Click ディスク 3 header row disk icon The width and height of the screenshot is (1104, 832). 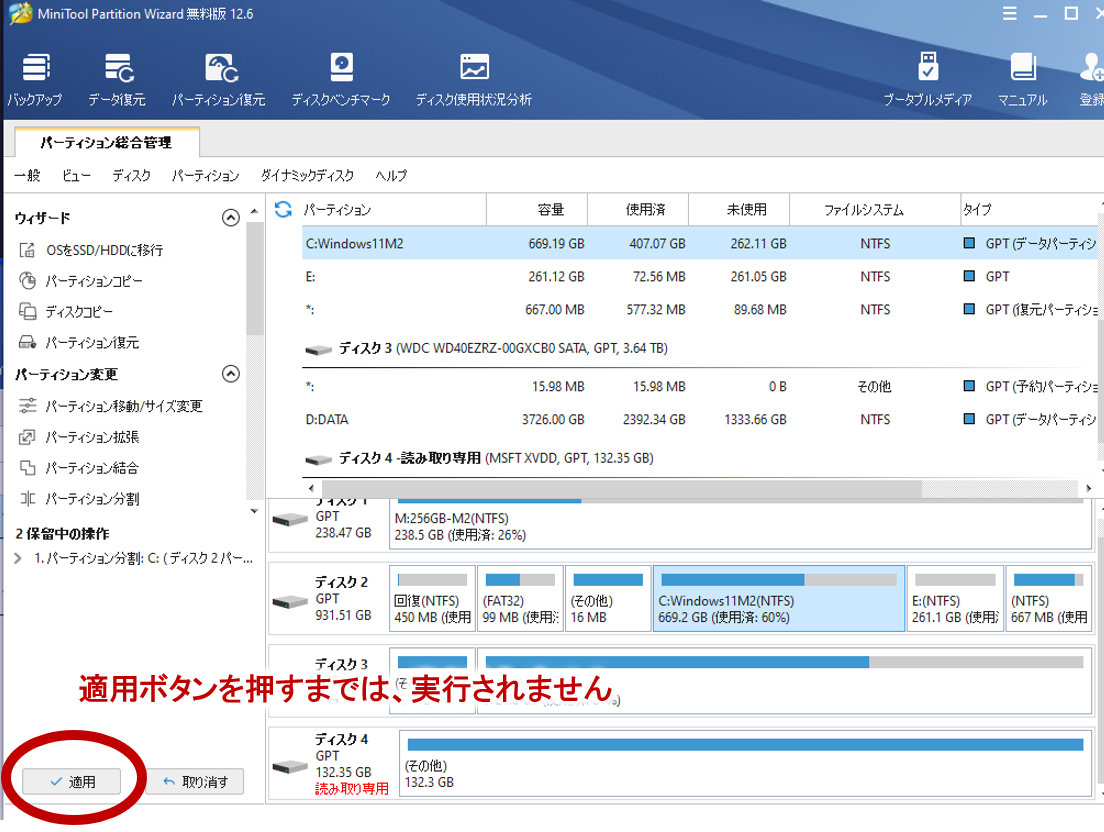pos(318,349)
